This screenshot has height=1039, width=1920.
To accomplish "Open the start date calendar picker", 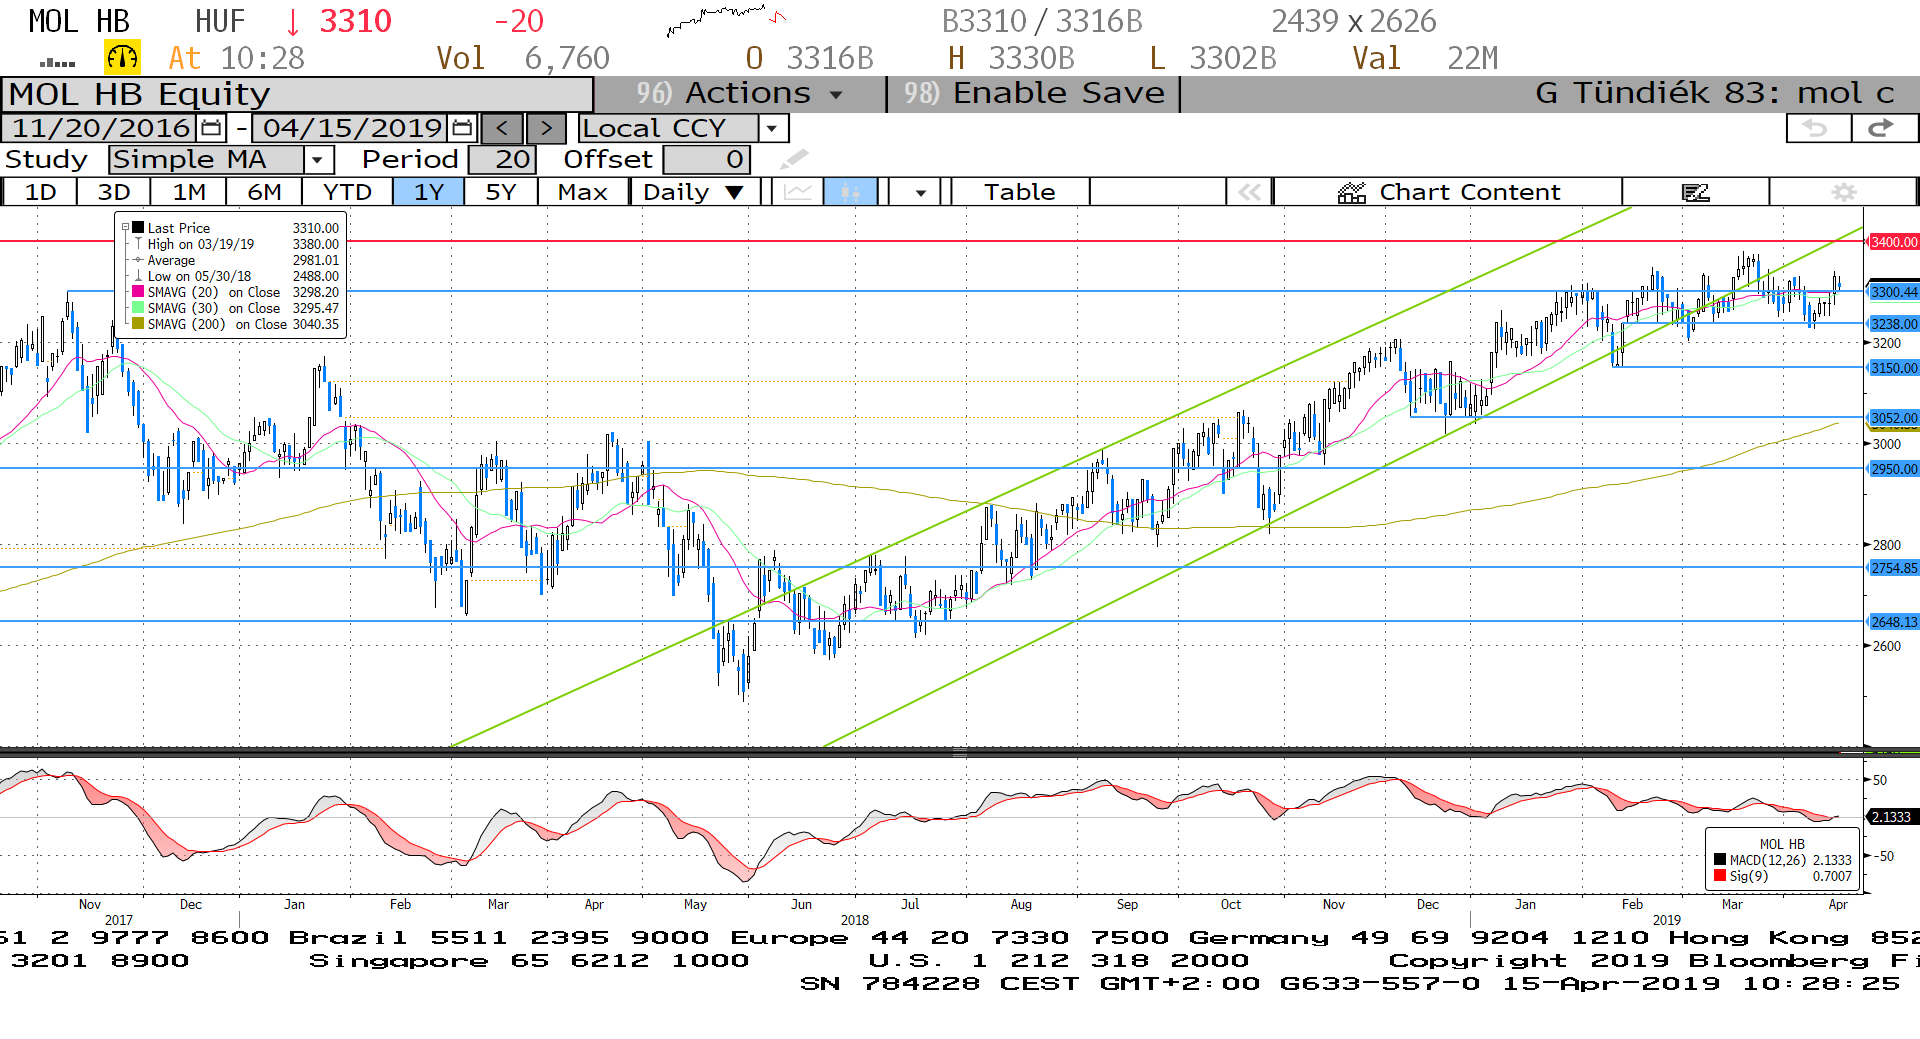I will 211,128.
